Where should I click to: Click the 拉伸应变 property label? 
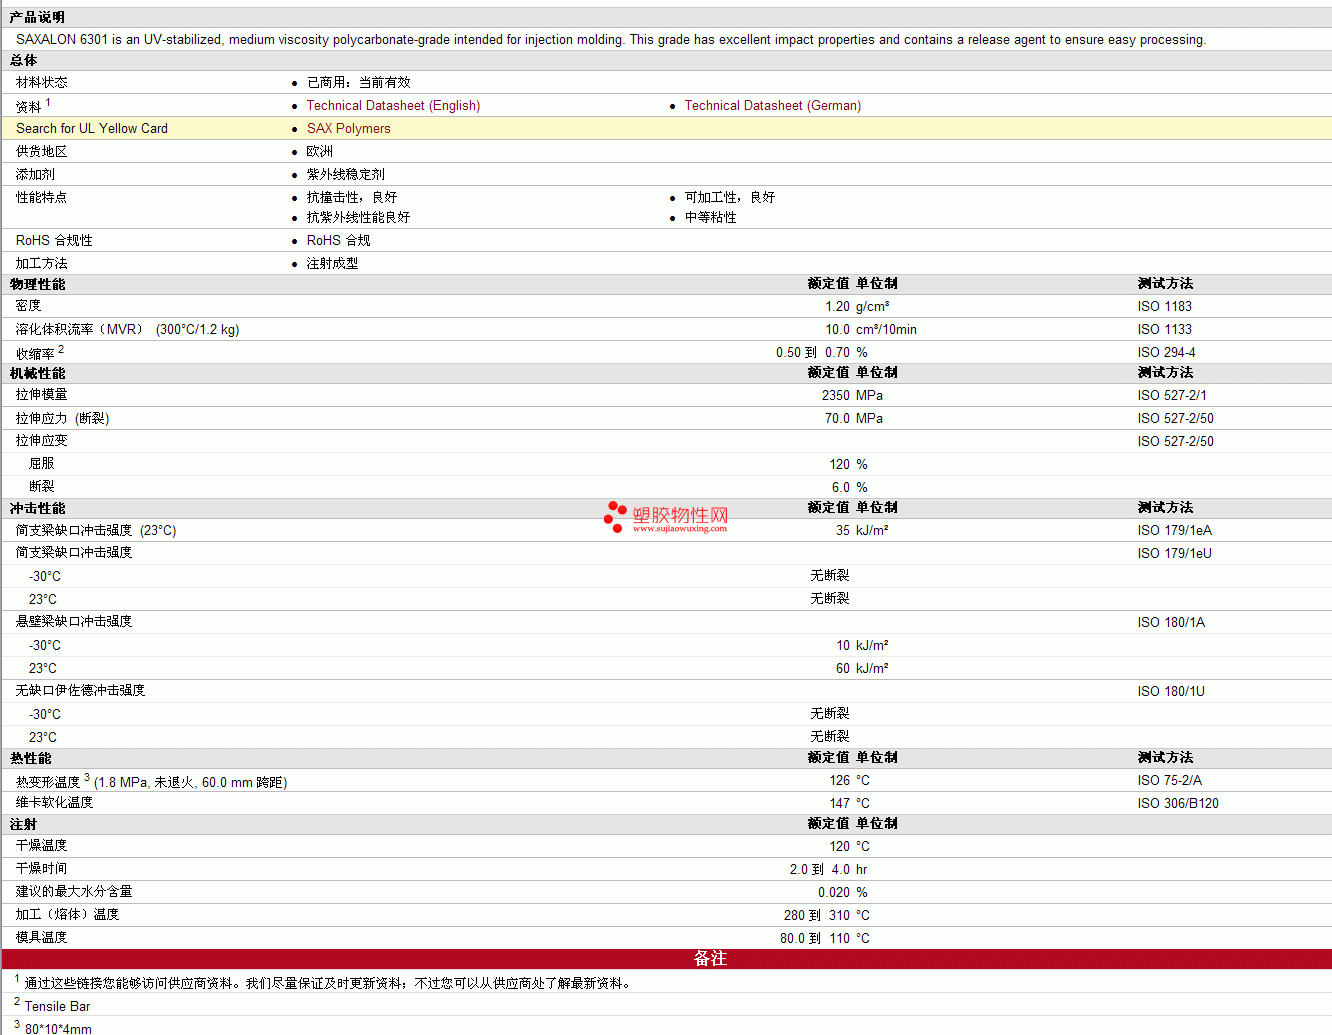coord(42,441)
